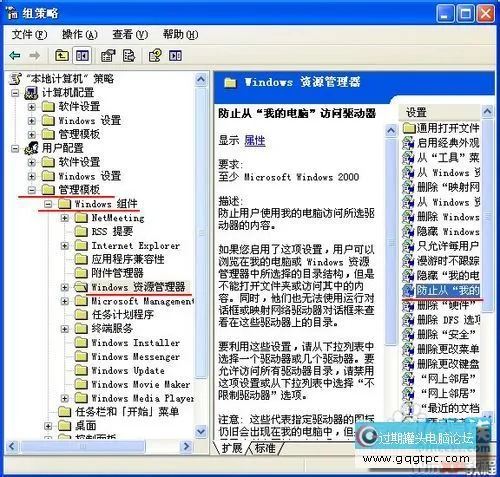
Task: Expand the 桌面 node
Action: (x=48, y=426)
